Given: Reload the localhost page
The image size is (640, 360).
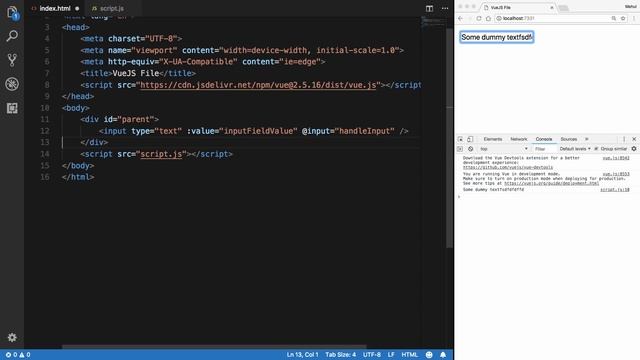Looking at the screenshot, I should (479, 18).
